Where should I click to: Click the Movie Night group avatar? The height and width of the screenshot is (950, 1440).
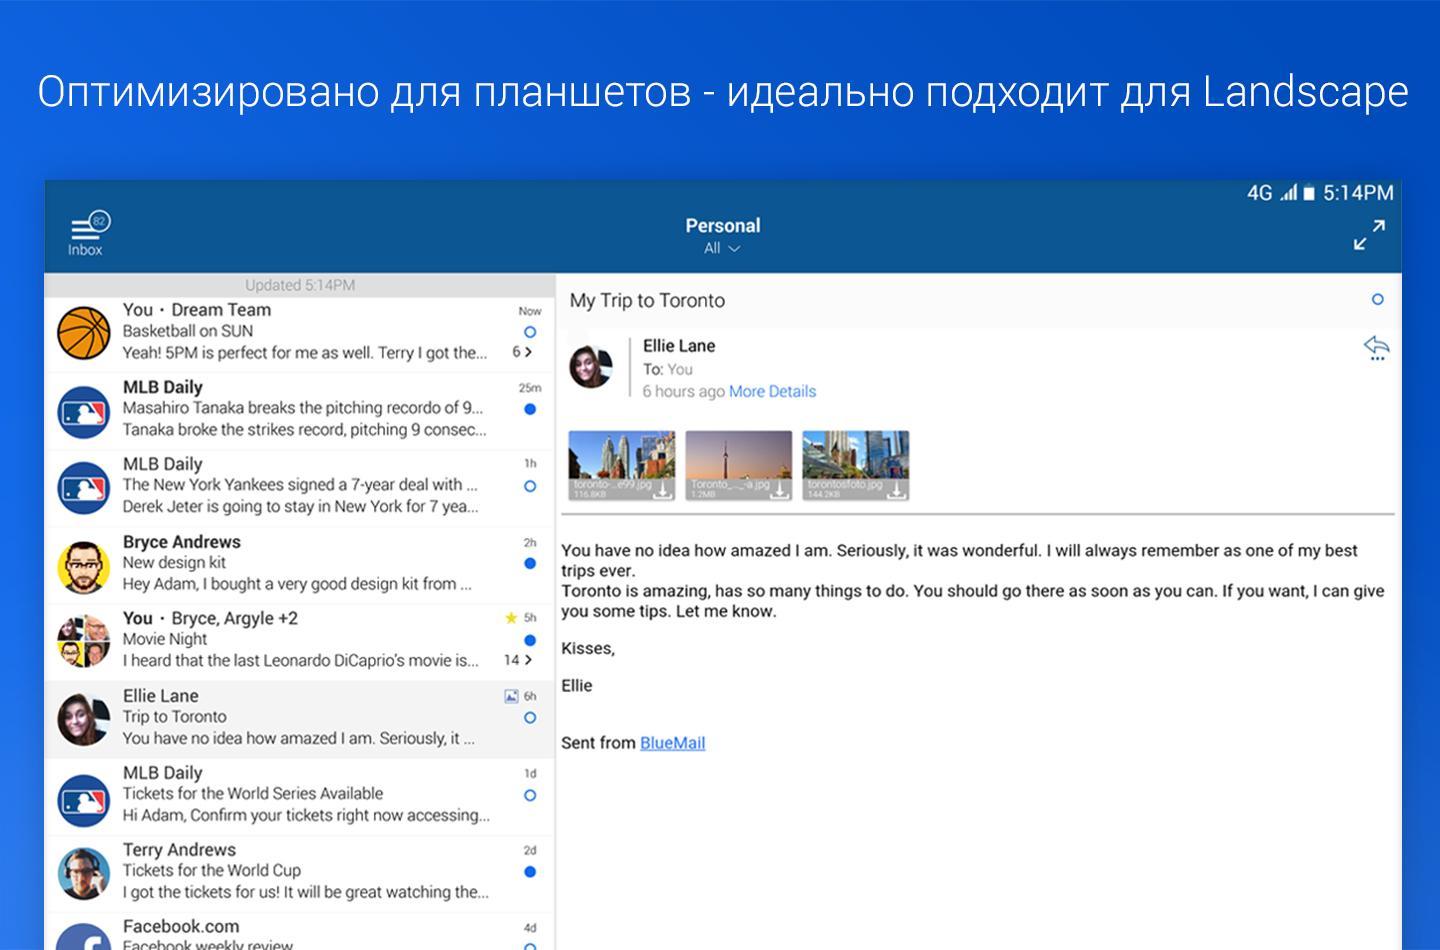(83, 642)
